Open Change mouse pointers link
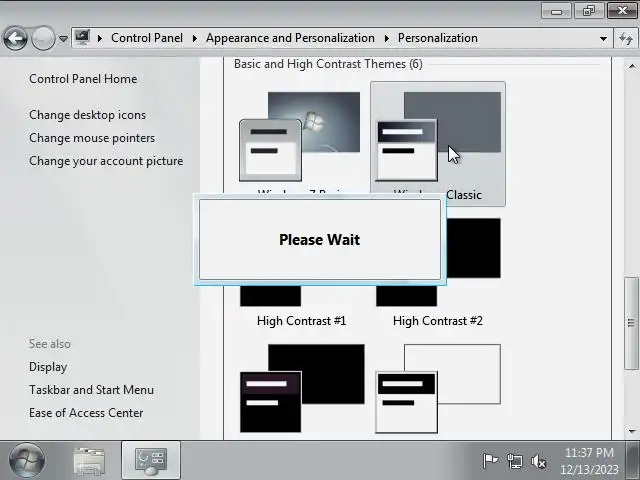 [92, 138]
